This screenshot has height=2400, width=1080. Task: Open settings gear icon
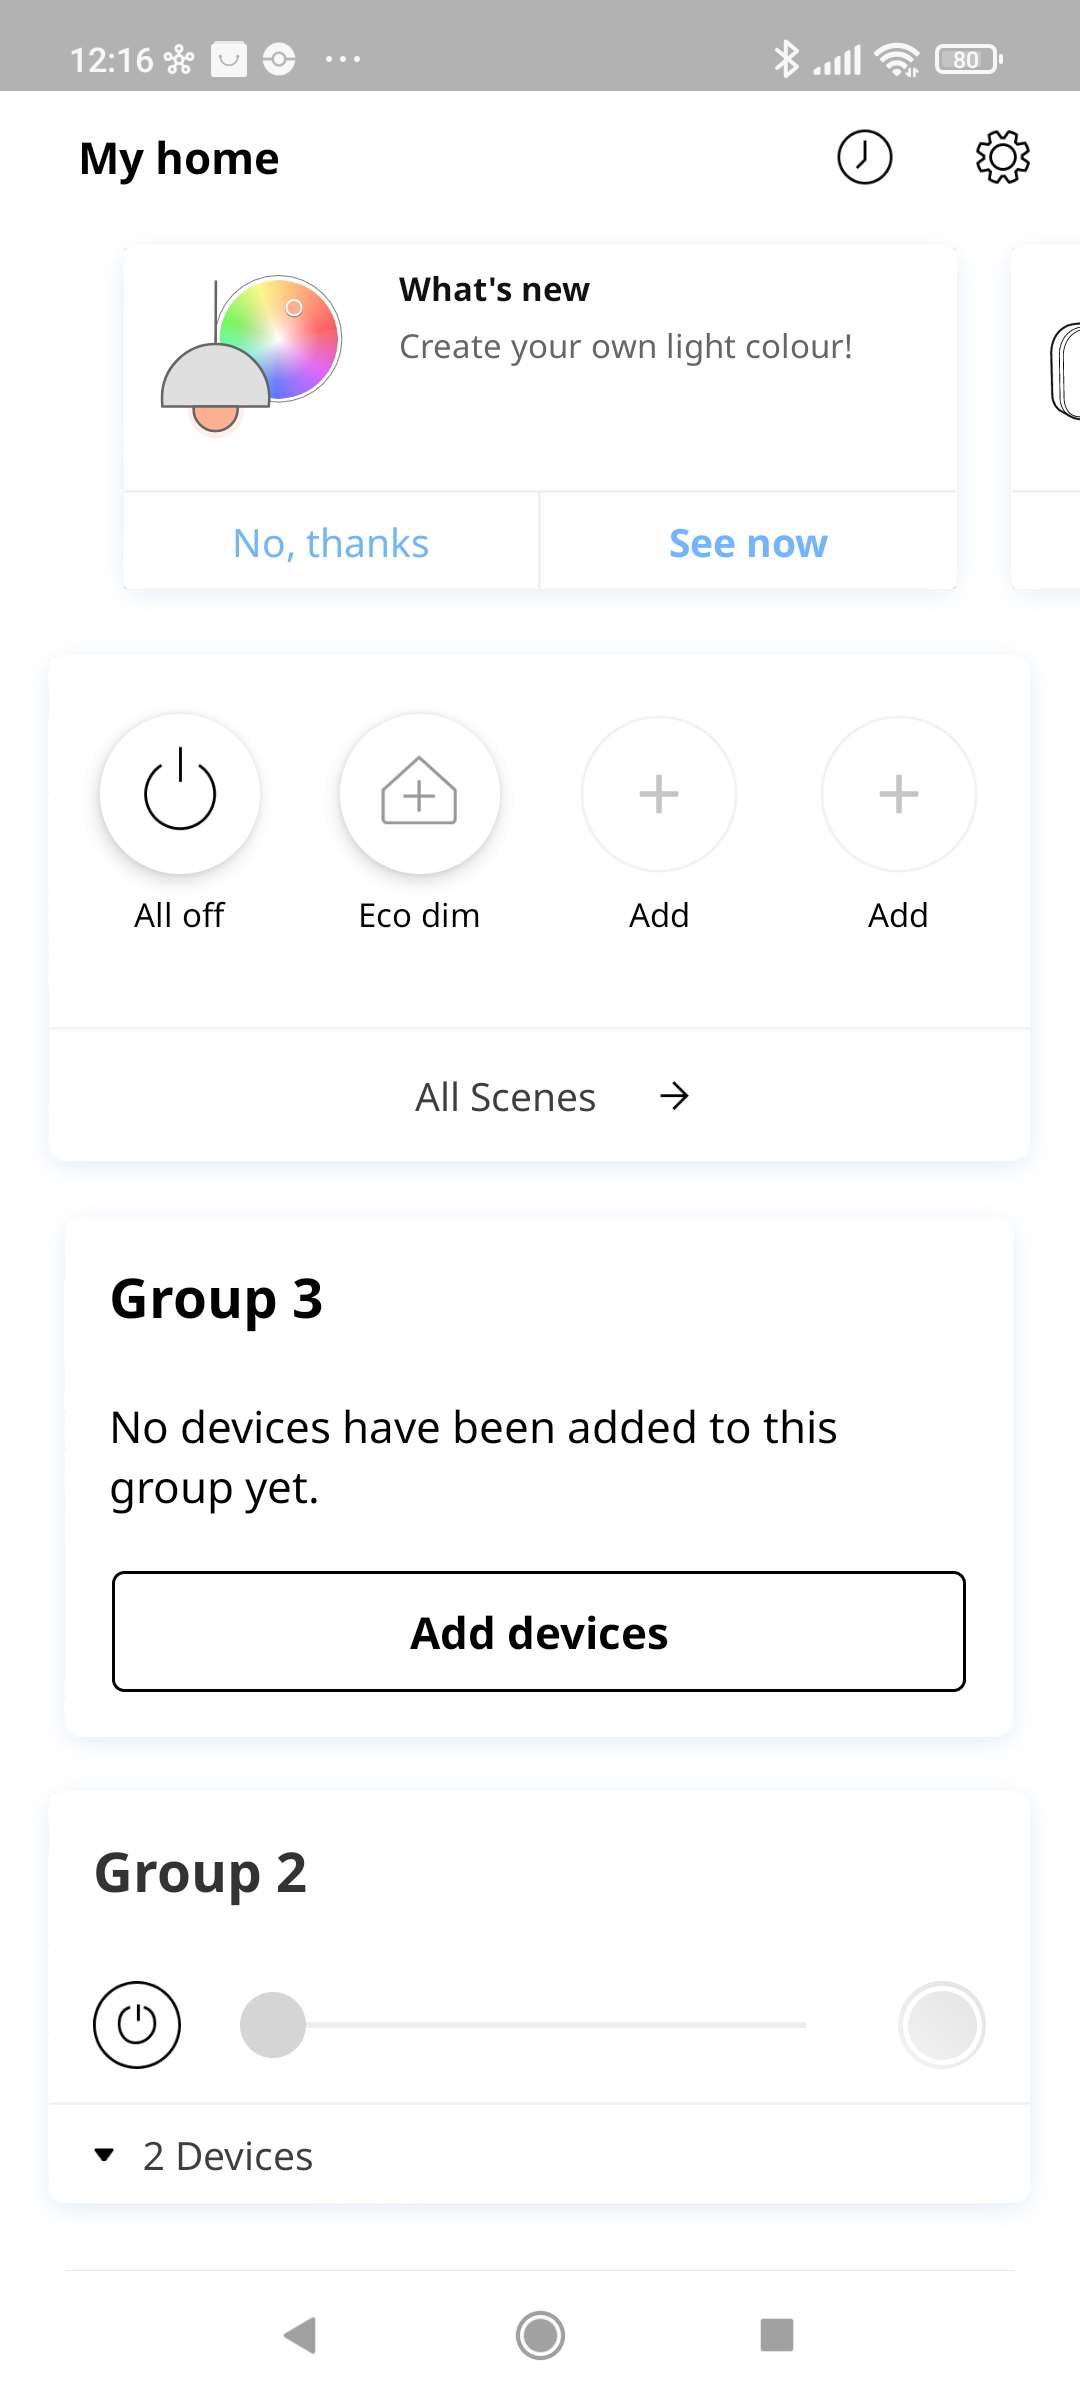point(1002,158)
